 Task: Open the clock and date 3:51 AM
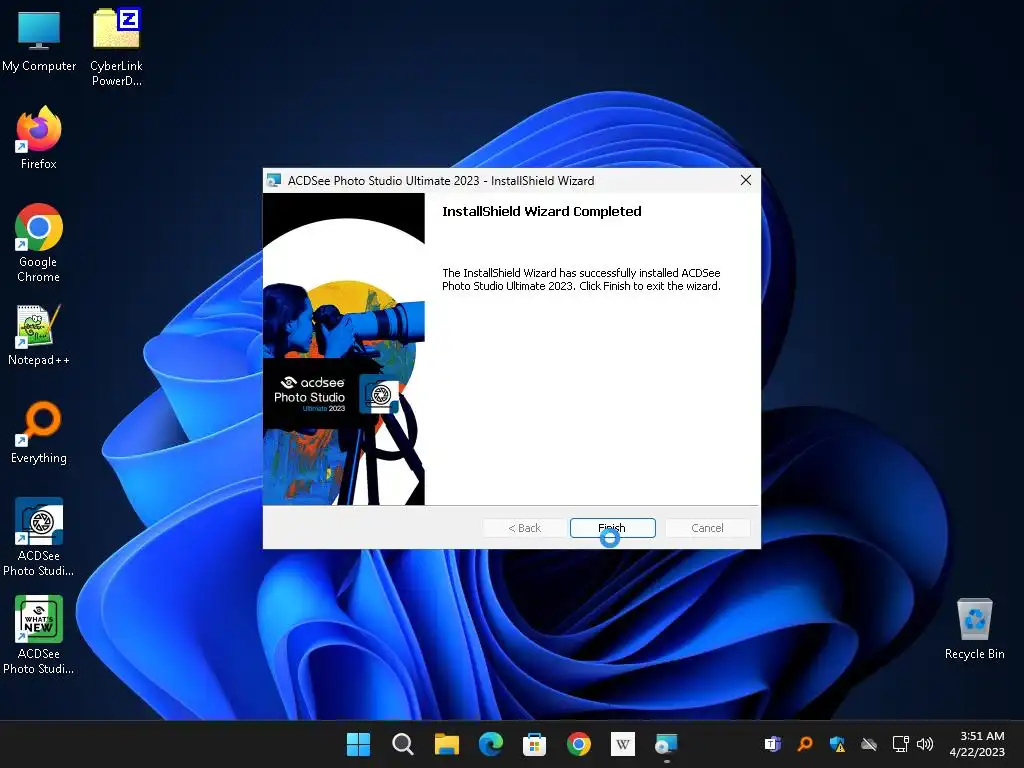tap(977, 744)
